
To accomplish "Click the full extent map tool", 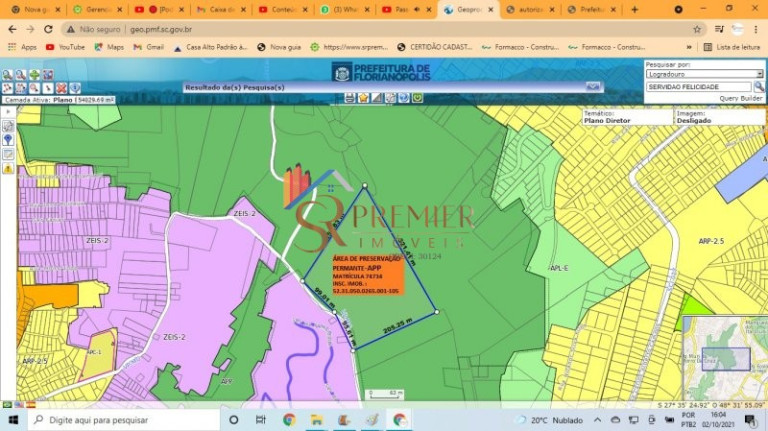I will click(x=48, y=75).
